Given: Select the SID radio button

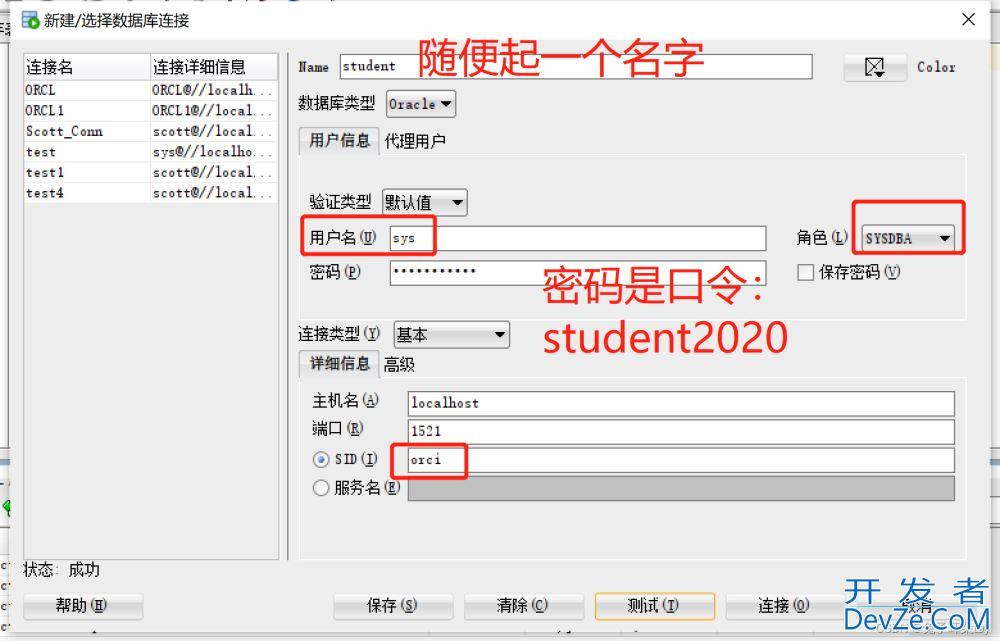Looking at the screenshot, I should click(x=321, y=459).
